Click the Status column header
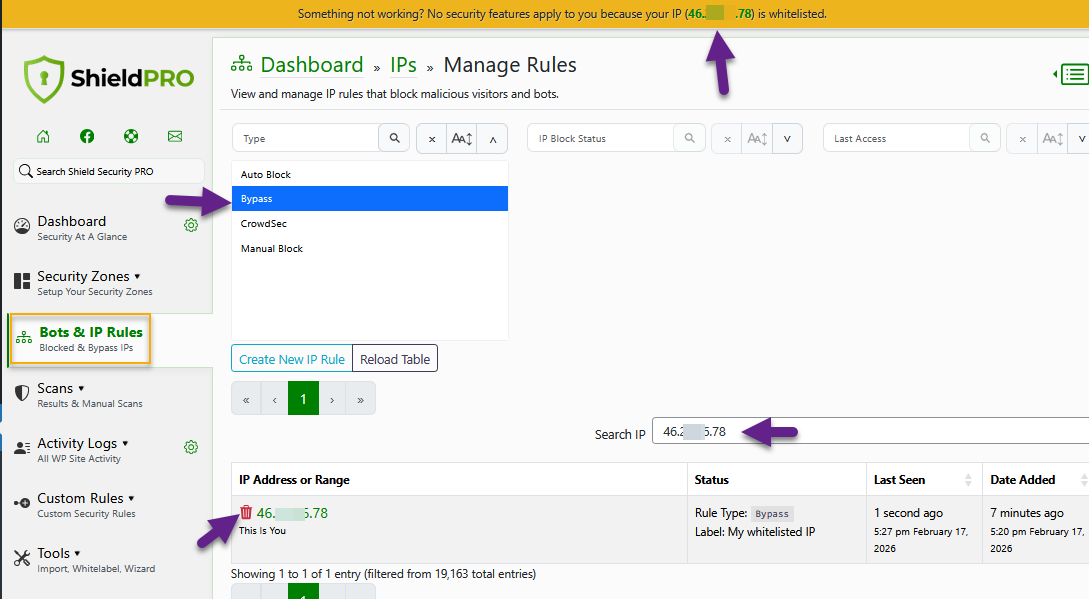Viewport: 1089px width, 599px height. click(776, 479)
